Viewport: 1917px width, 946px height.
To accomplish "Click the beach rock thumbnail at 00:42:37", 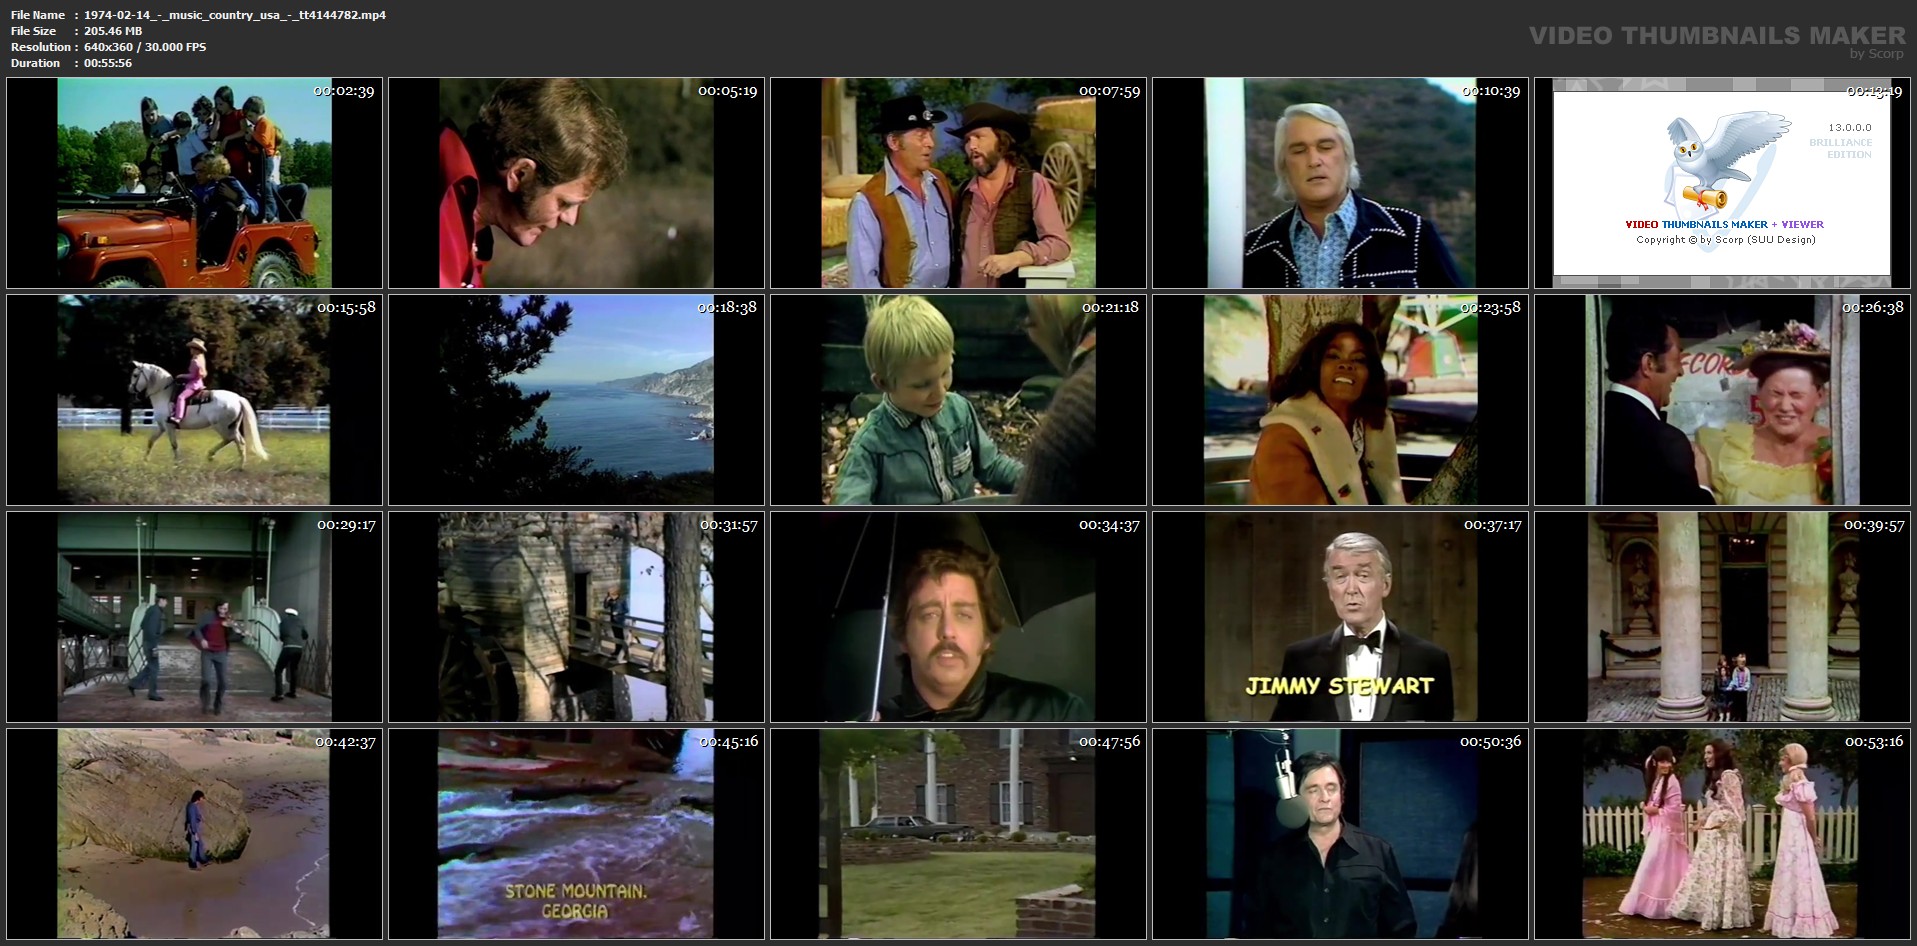I will (x=194, y=834).
